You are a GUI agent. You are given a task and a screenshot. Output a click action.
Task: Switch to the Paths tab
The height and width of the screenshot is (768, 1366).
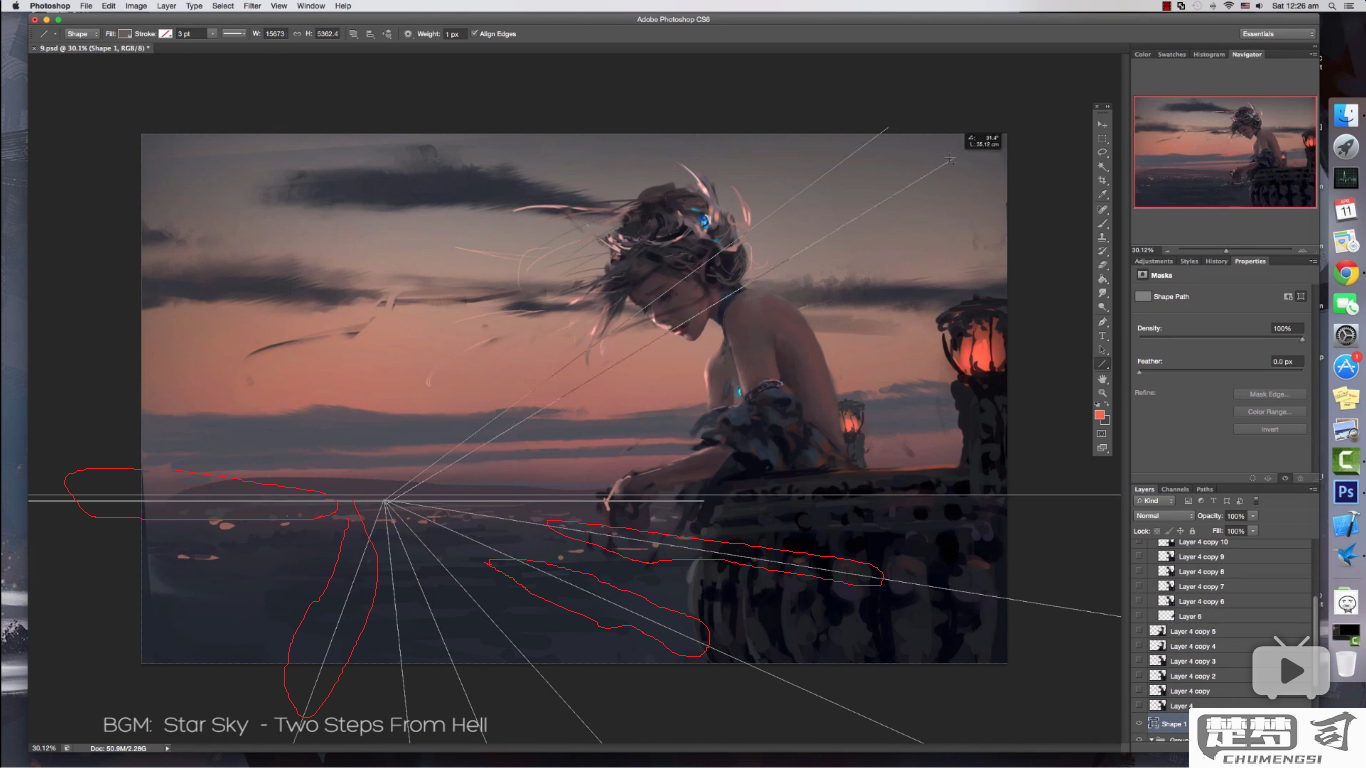[1205, 489]
